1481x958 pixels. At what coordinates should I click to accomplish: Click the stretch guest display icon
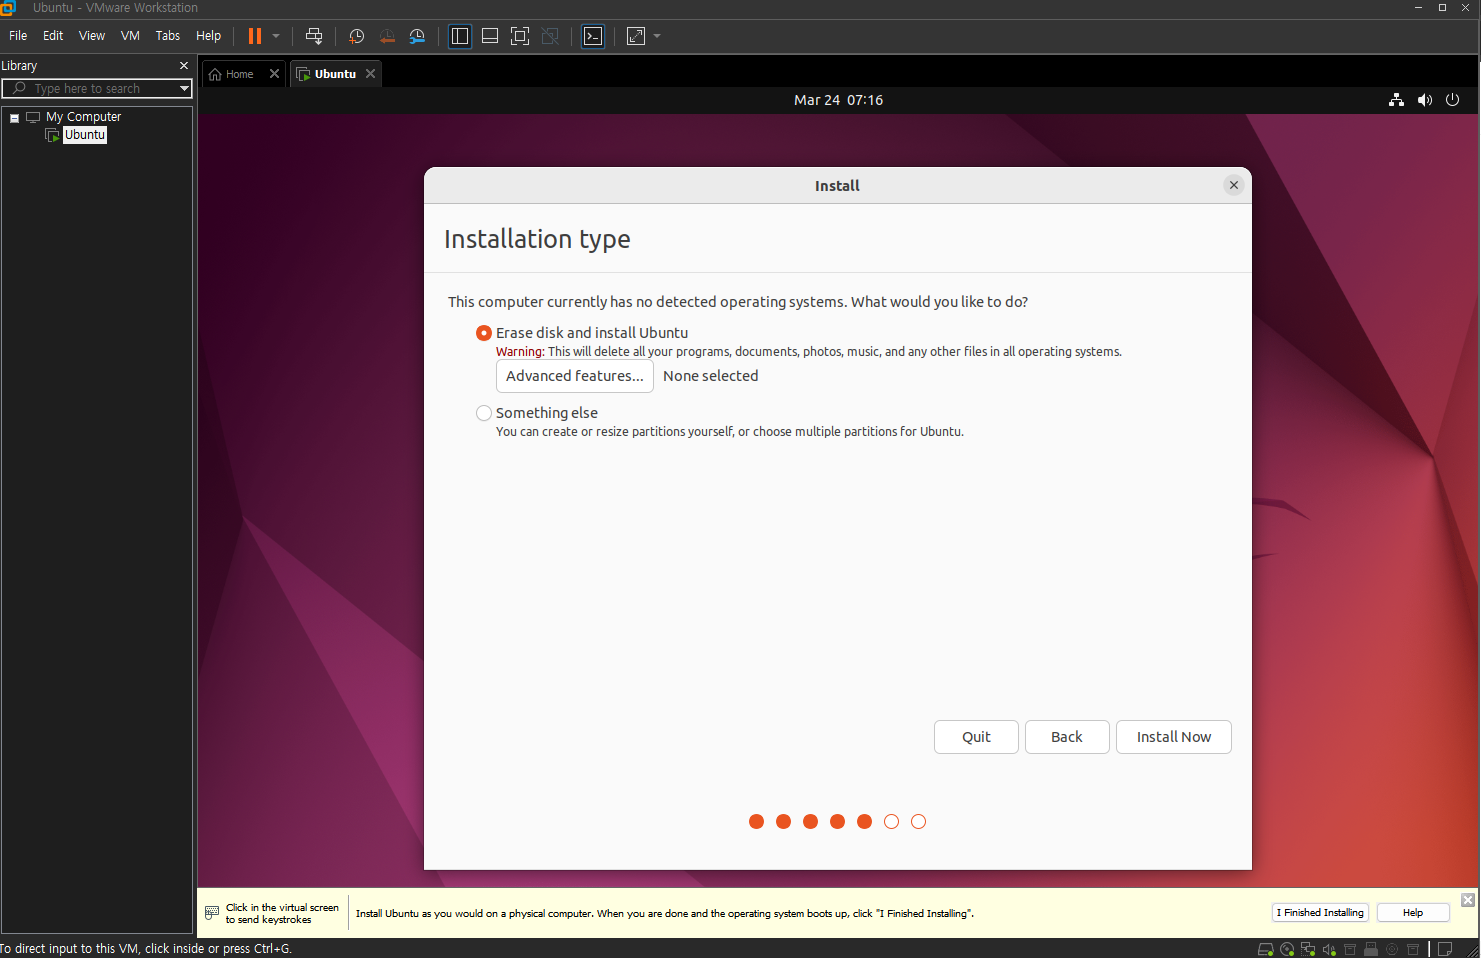[x=636, y=36]
